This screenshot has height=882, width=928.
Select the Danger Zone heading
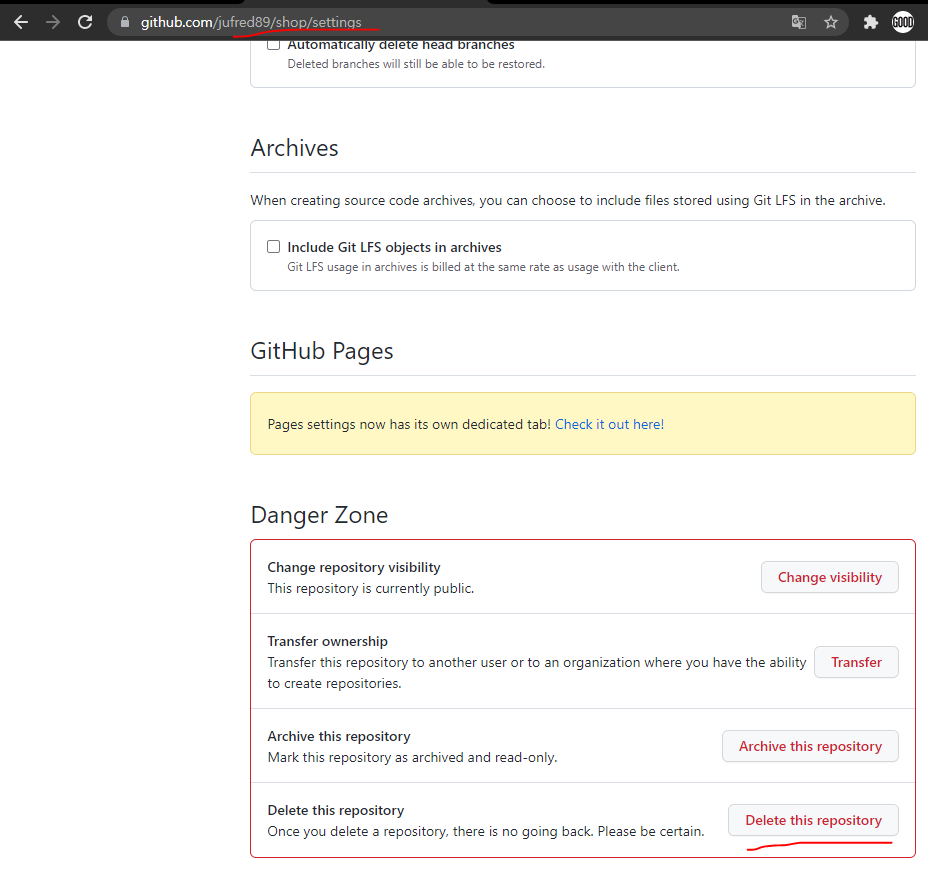click(320, 515)
